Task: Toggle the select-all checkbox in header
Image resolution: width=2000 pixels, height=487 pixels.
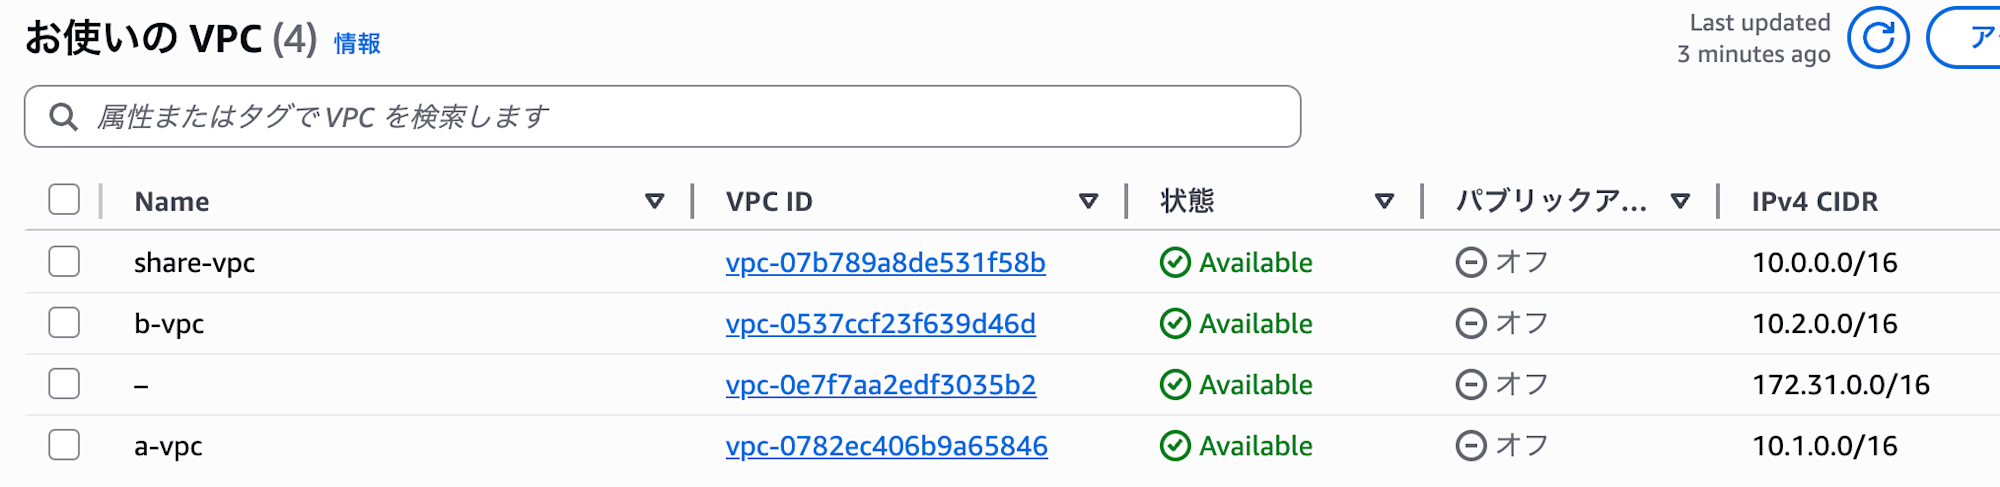Action: 64,200
